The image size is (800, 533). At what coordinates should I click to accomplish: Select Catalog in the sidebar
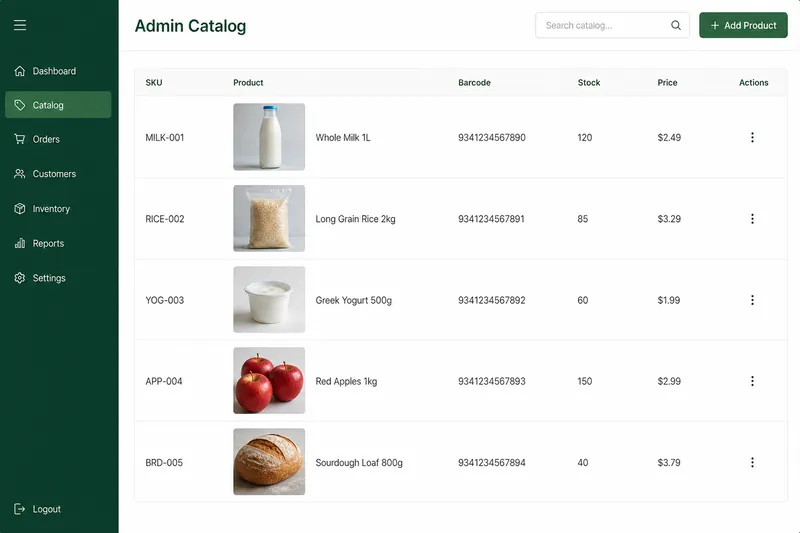pyautogui.click(x=58, y=105)
